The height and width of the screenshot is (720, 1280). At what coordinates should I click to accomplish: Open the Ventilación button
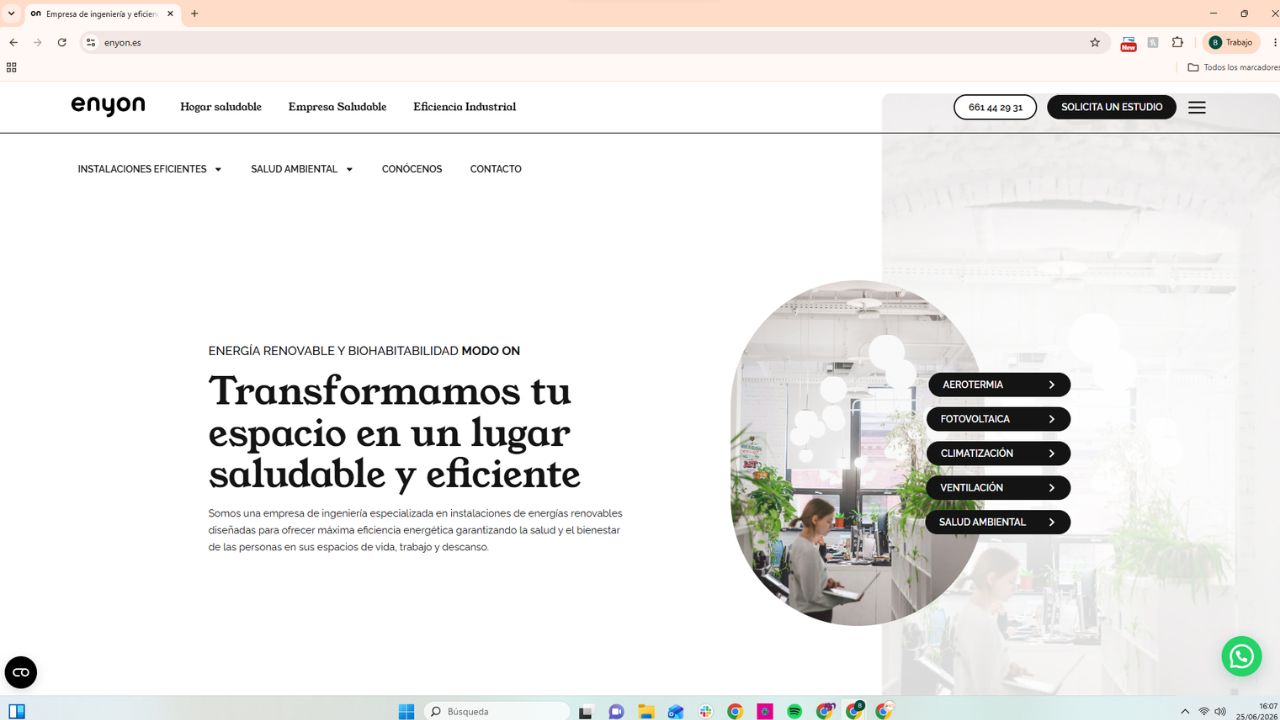(x=999, y=488)
